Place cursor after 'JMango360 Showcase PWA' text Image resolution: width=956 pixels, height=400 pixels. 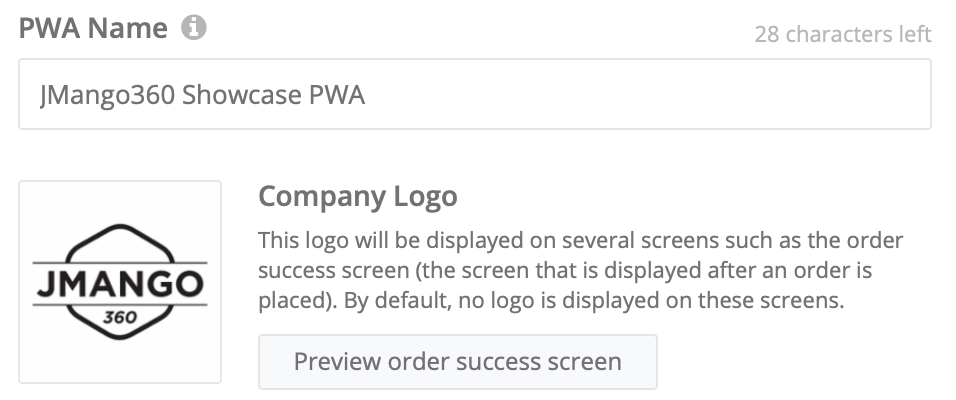(367, 95)
